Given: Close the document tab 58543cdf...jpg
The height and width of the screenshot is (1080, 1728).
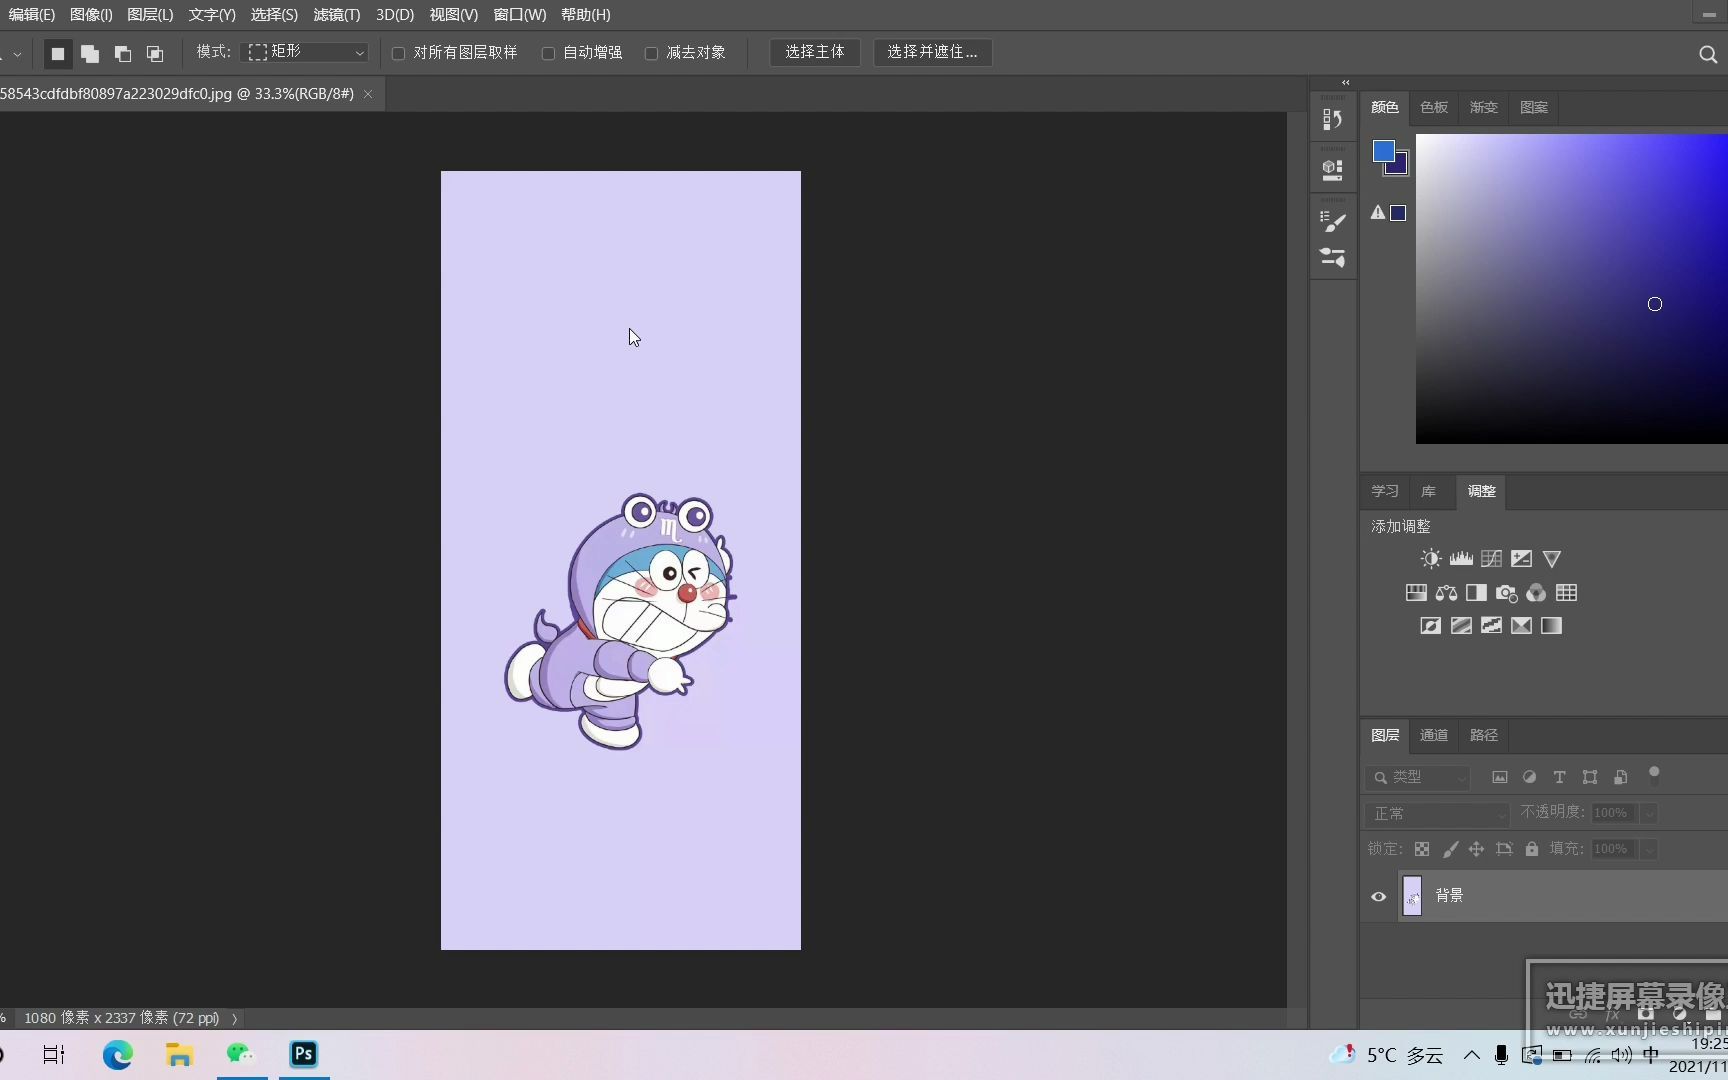Looking at the screenshot, I should pyautogui.click(x=368, y=94).
